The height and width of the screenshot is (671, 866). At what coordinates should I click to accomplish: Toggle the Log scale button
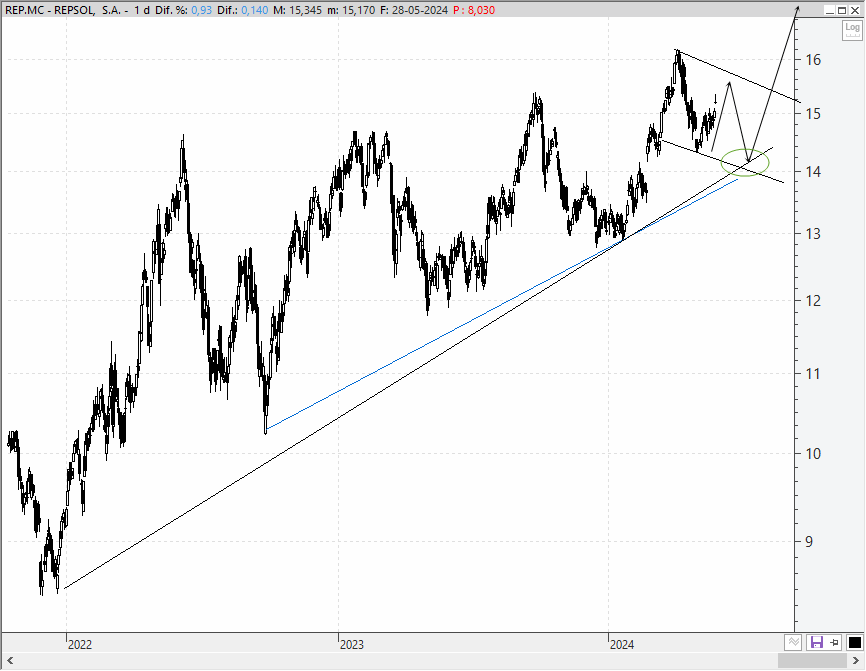click(x=852, y=29)
